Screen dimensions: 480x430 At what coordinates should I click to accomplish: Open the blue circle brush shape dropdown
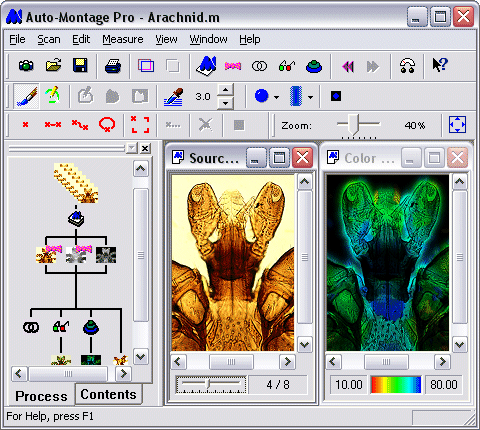pos(276,97)
